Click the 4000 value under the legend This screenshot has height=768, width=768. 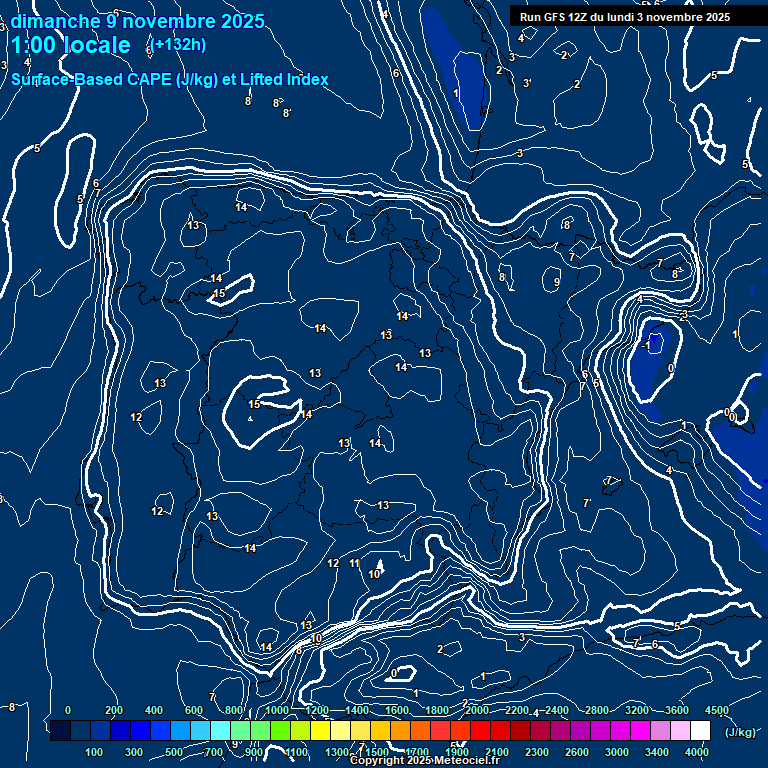pyautogui.click(x=697, y=752)
